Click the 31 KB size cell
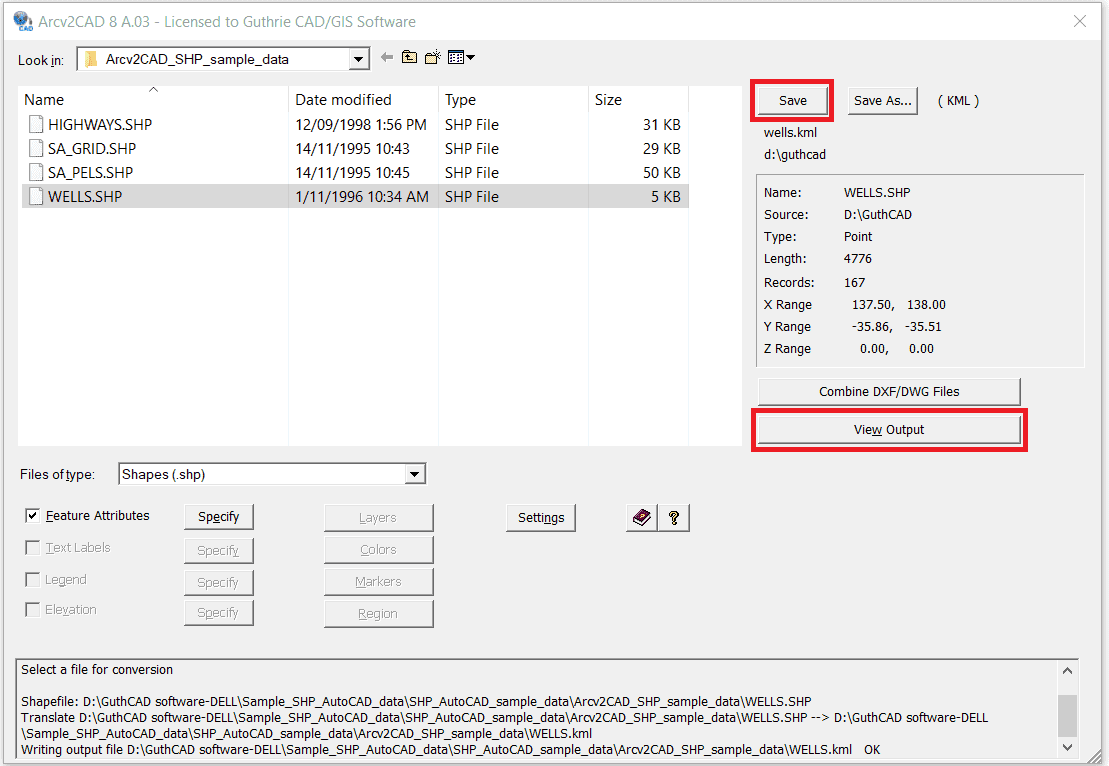 [x=661, y=124]
